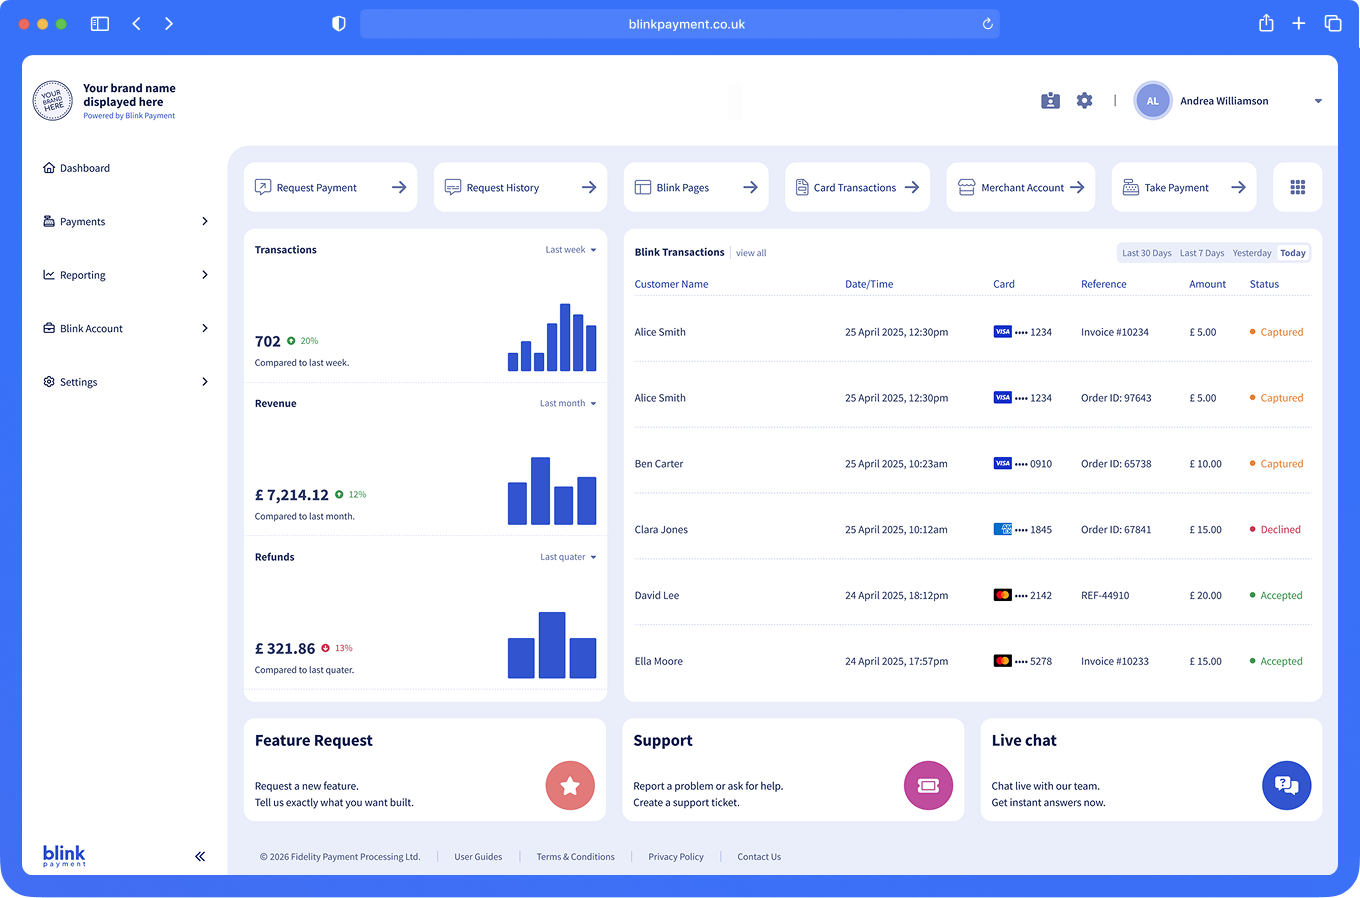Click 'view all' Blink Transactions link
1360x898 pixels.
[x=751, y=253]
